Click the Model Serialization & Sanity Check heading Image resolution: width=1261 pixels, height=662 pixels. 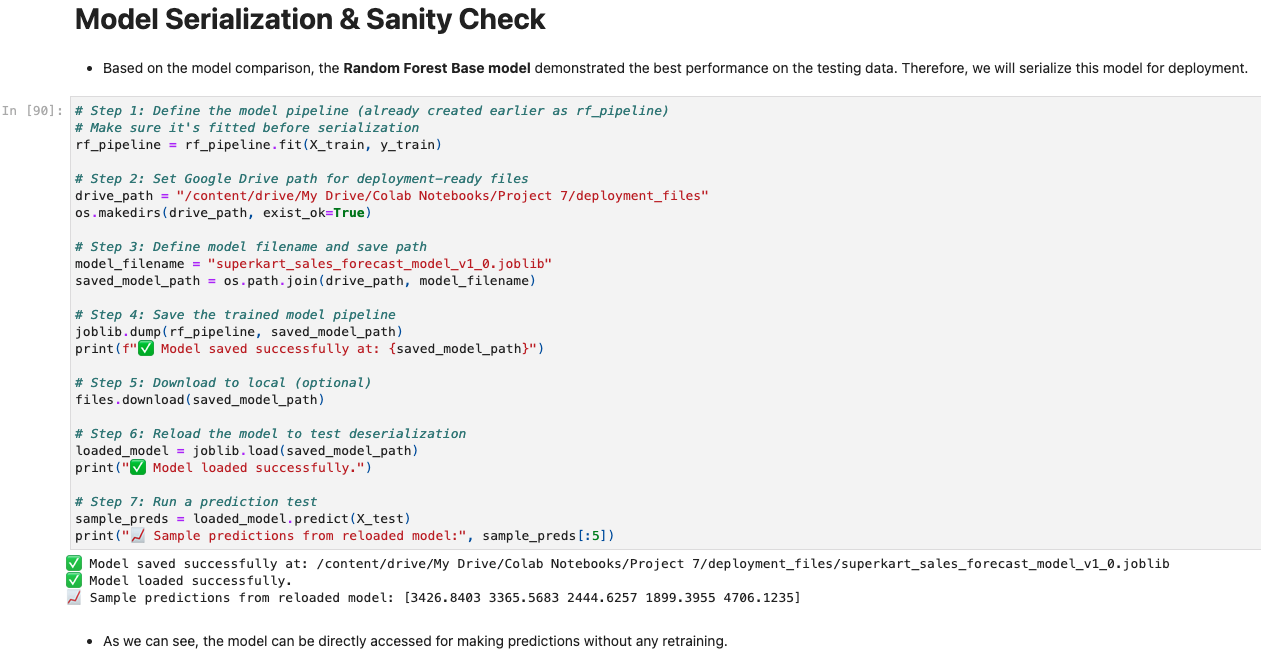310,19
